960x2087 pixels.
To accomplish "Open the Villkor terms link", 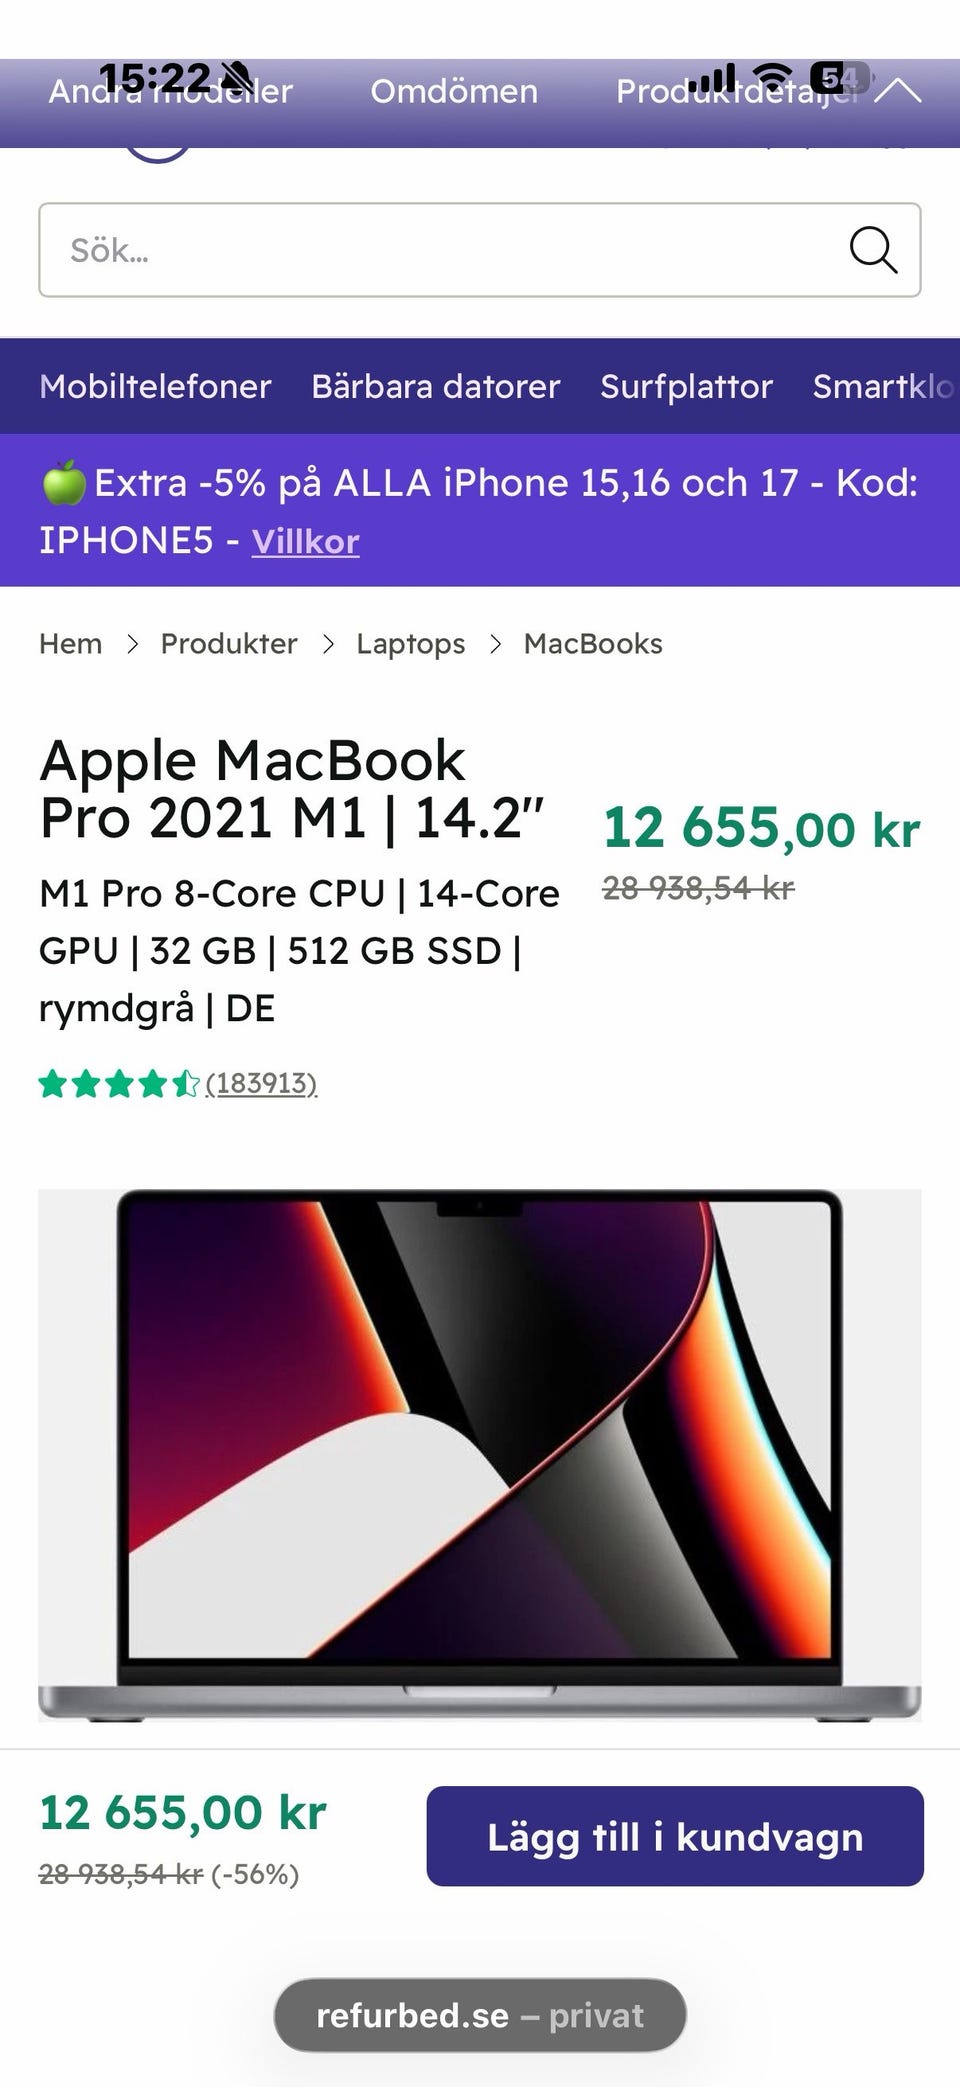I will (x=305, y=542).
